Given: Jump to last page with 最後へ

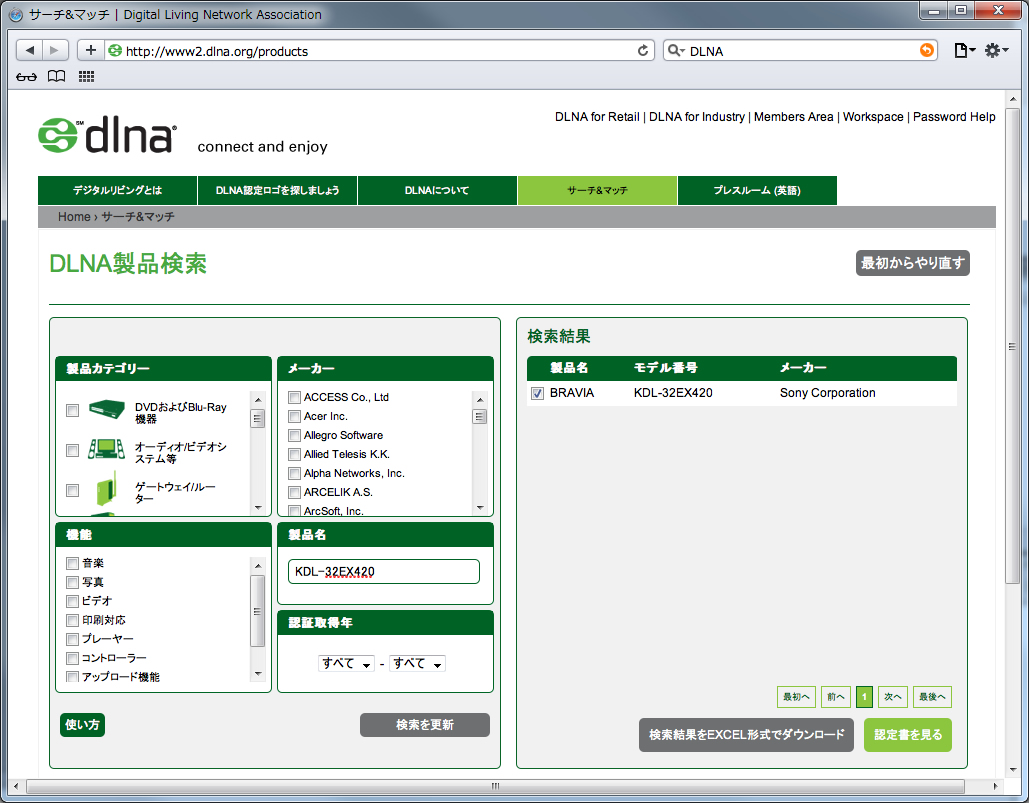Looking at the screenshot, I should click(x=933, y=697).
